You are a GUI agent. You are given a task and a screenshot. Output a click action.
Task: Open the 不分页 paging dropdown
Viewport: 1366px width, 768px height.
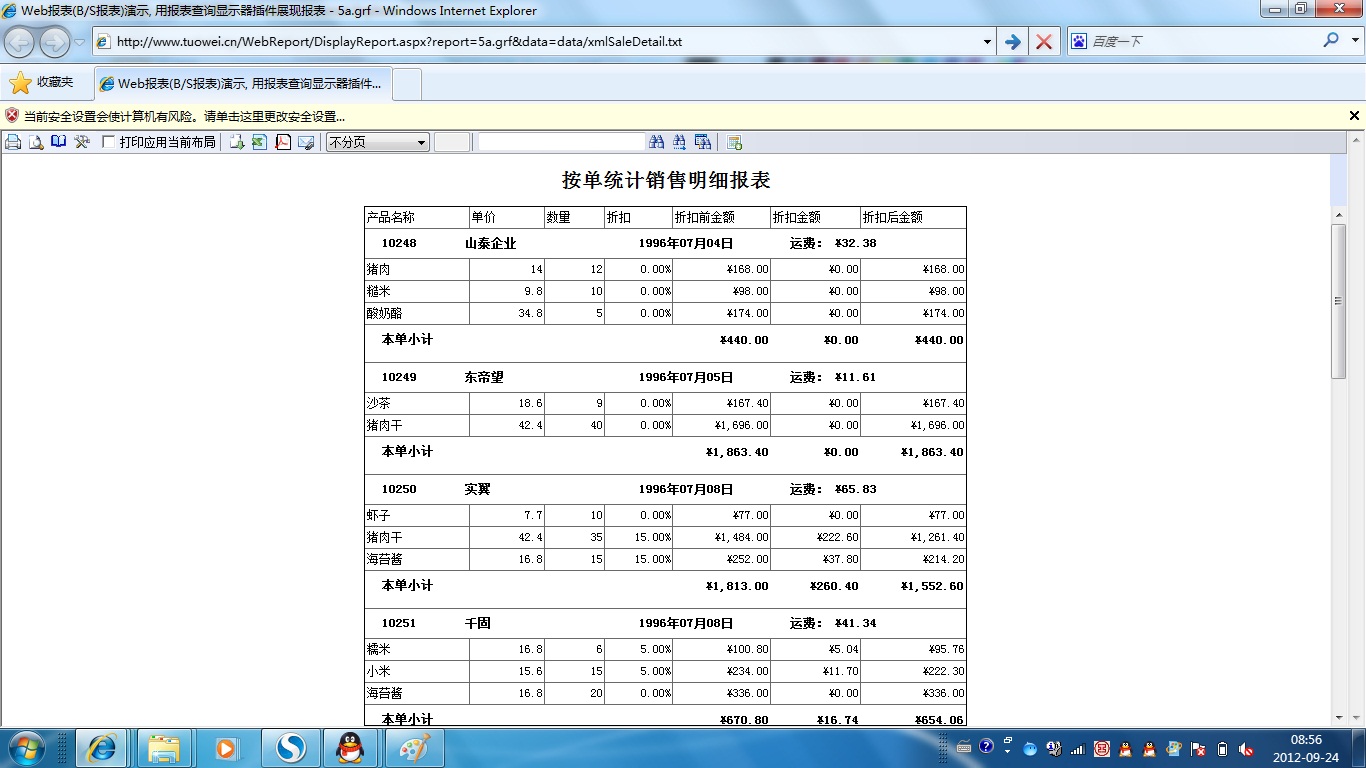click(x=378, y=142)
